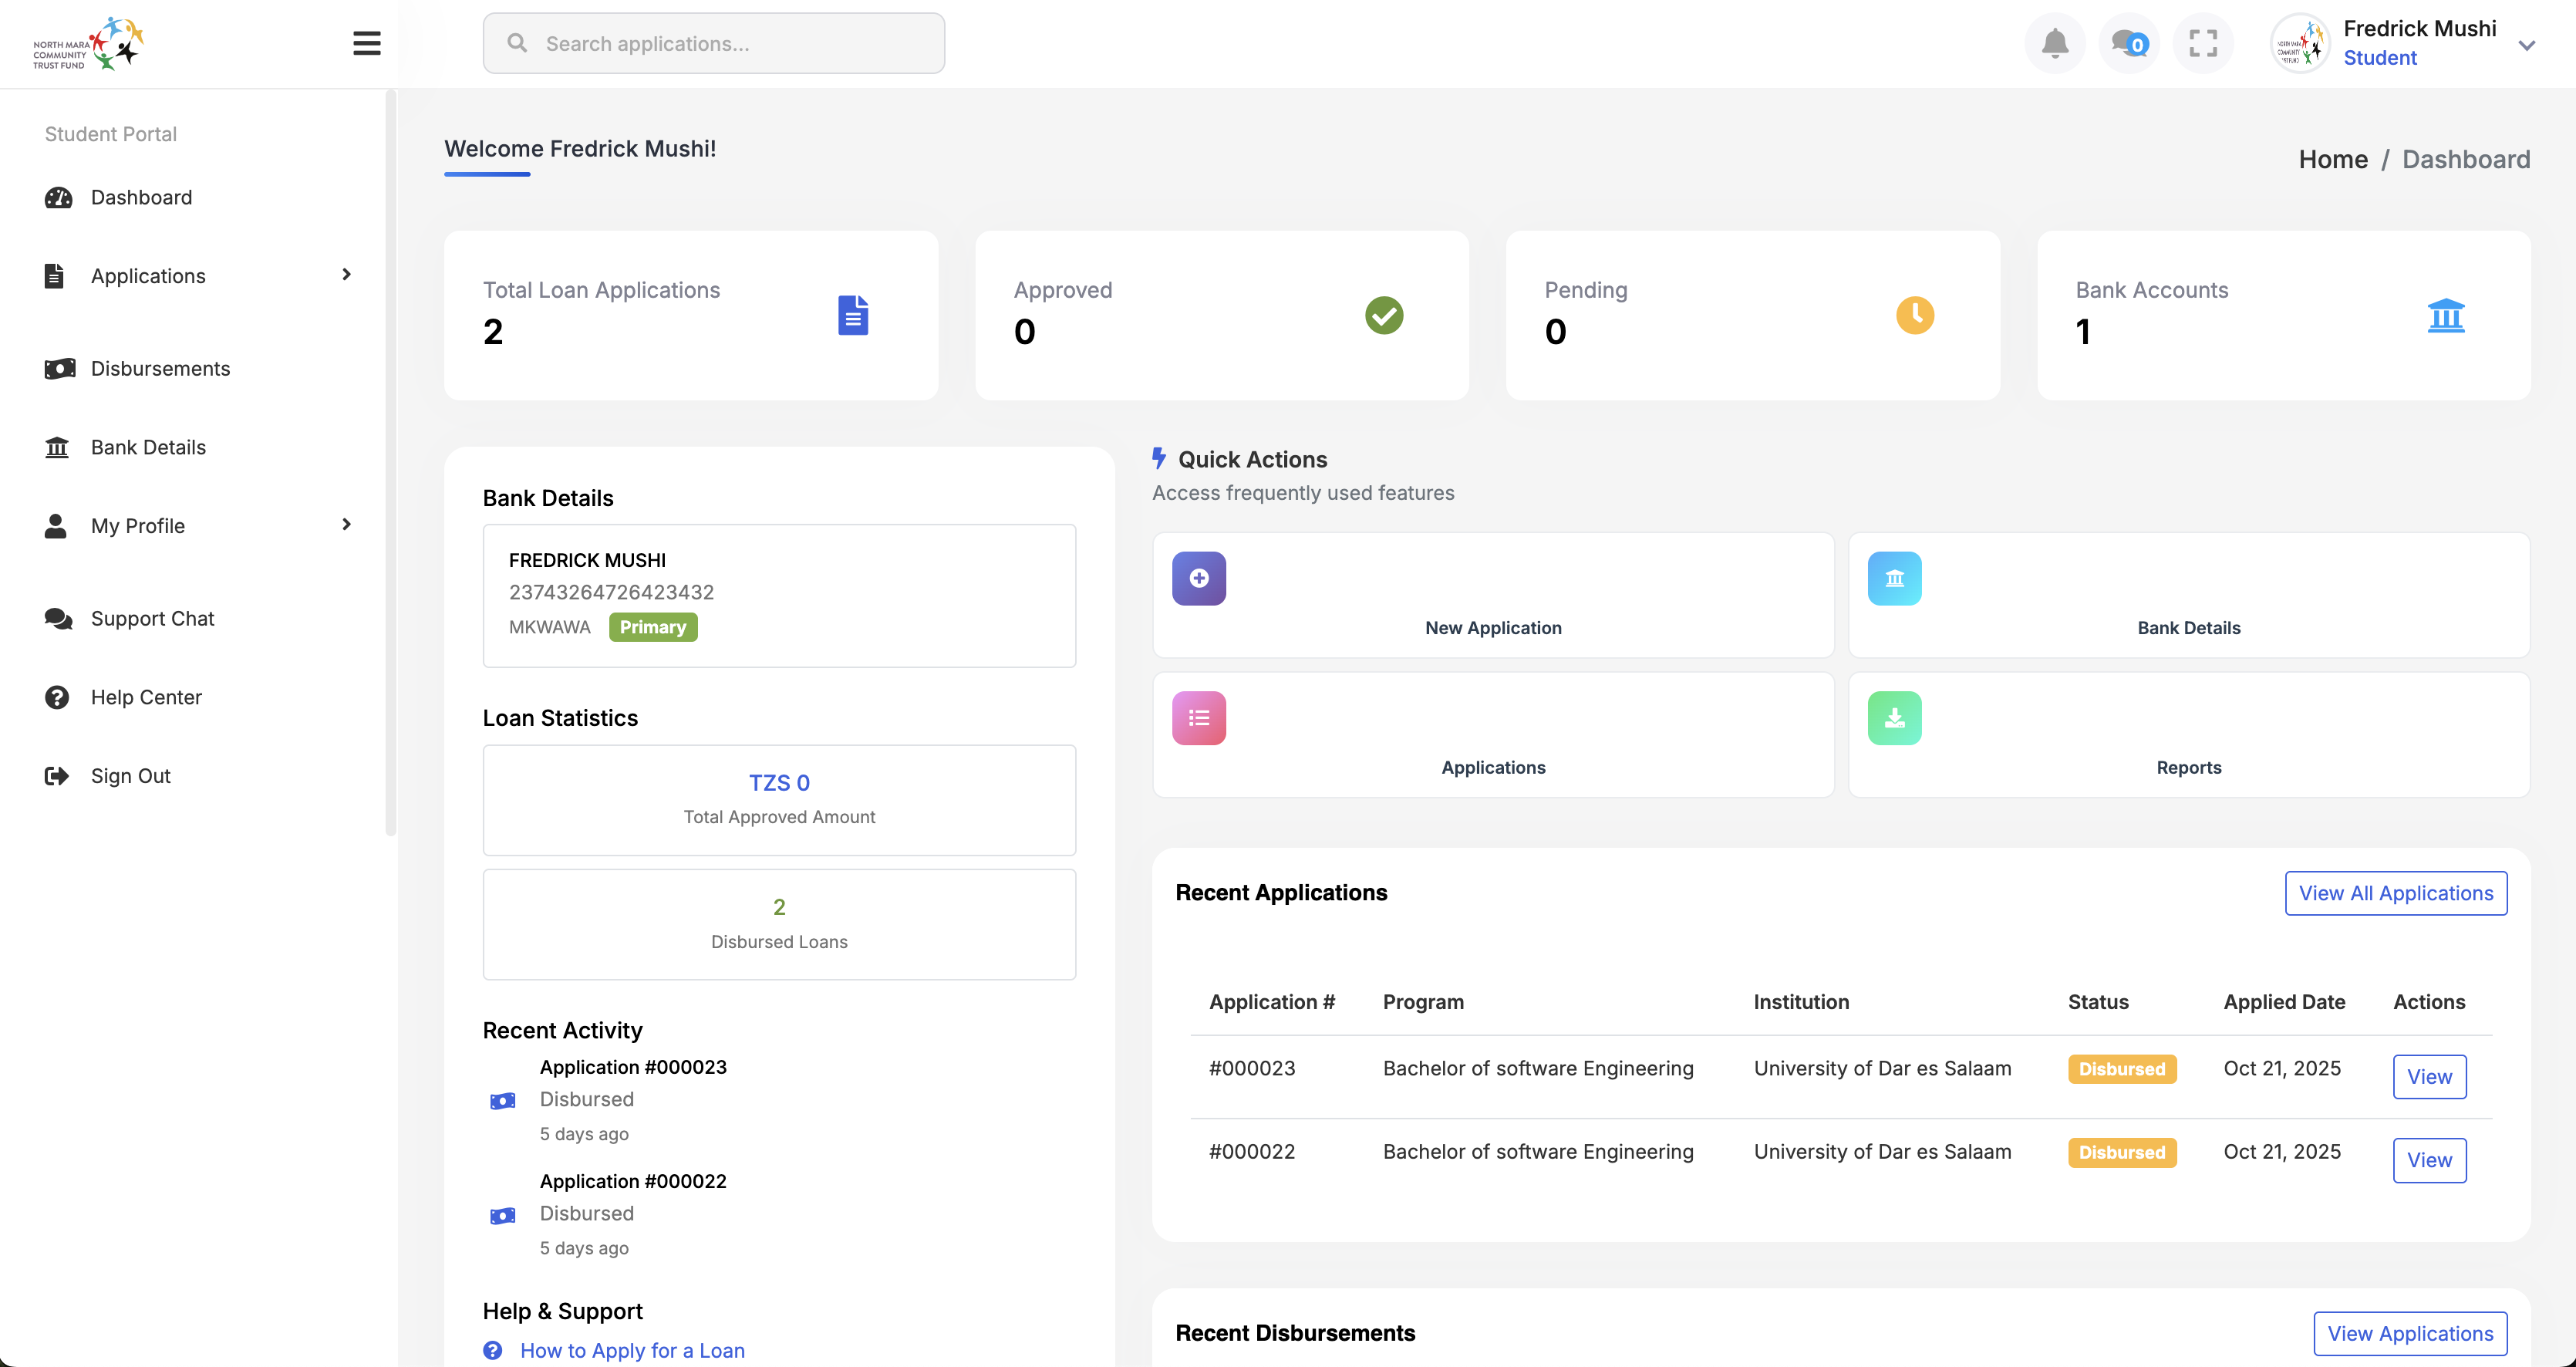
Task: Toggle fullscreen mode icon
Action: tap(2202, 43)
